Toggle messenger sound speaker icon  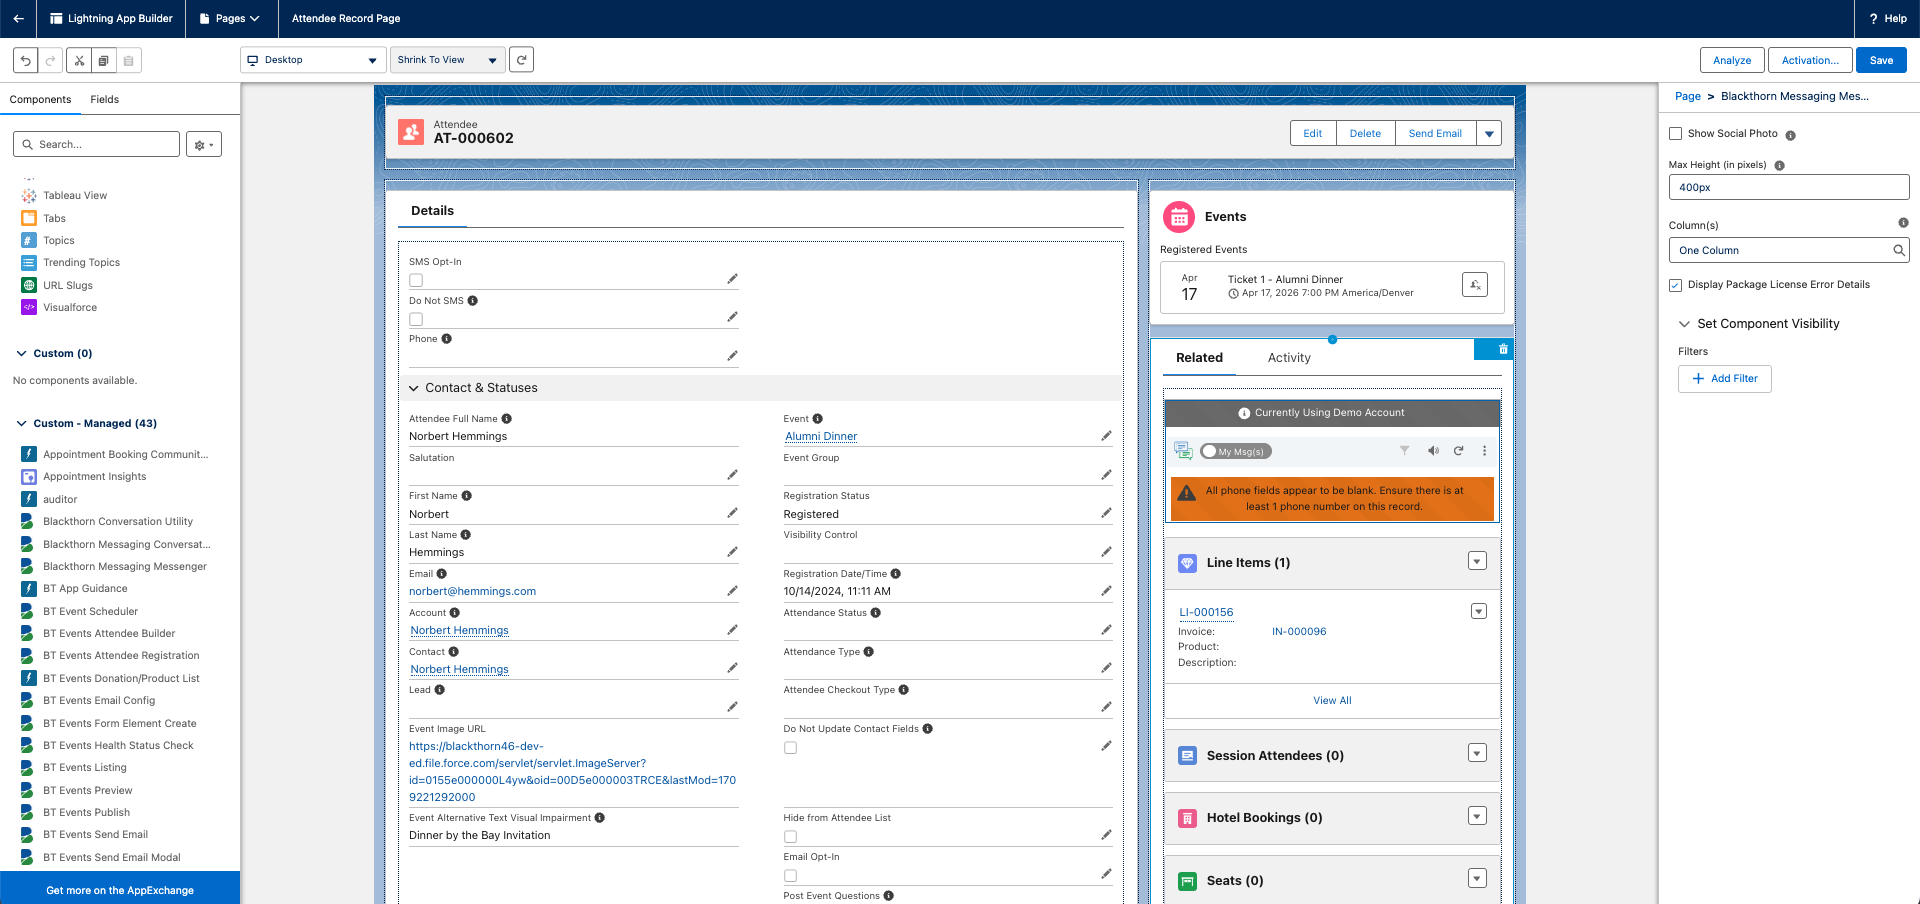tap(1433, 451)
